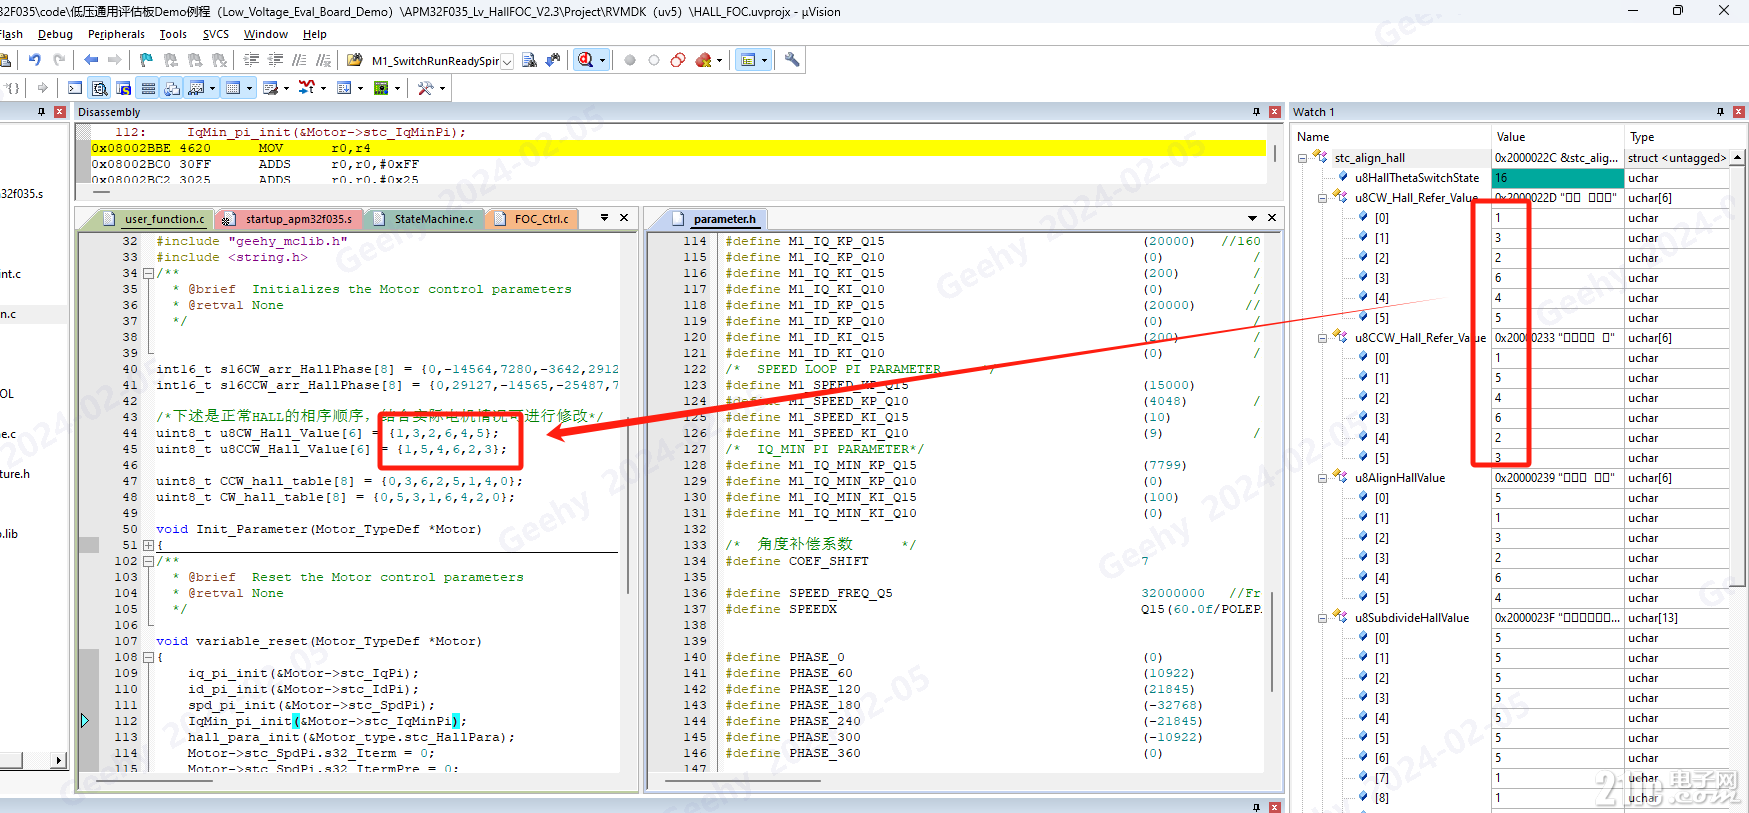Open the SVCS menu
Viewport: 1749px width, 813px height.
[x=216, y=34]
